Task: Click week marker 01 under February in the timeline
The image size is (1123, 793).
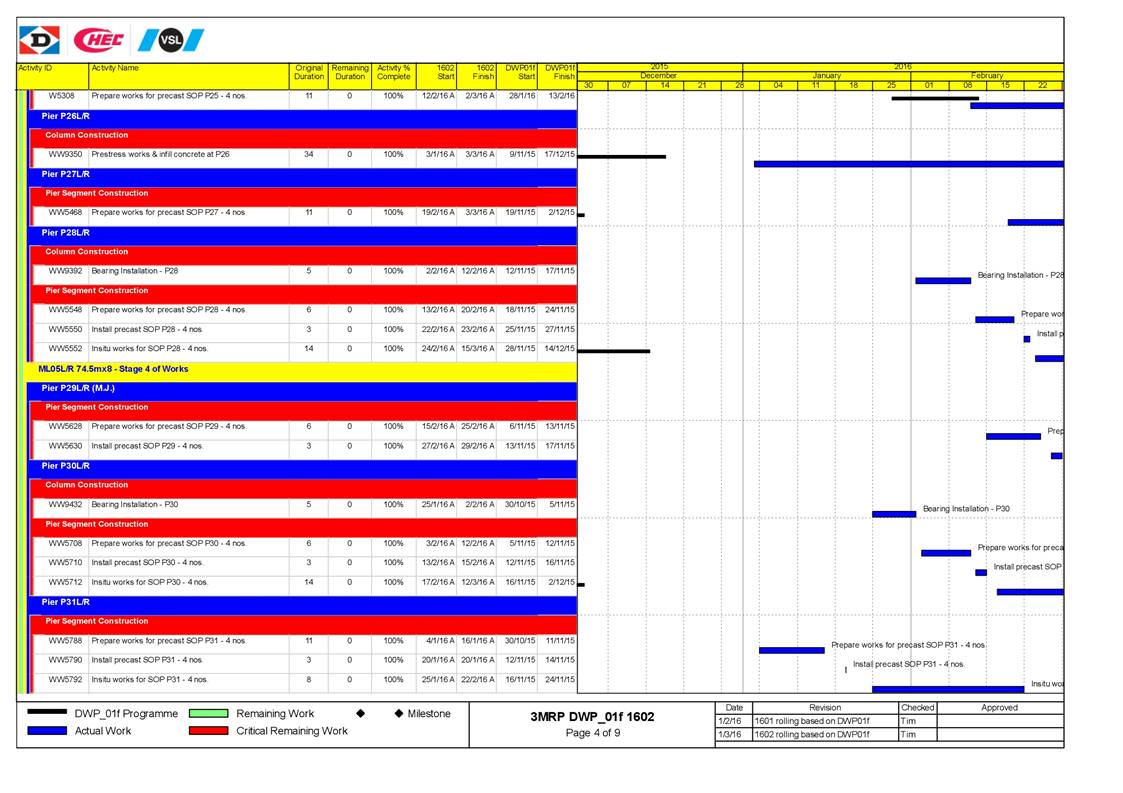Action: [x=929, y=85]
